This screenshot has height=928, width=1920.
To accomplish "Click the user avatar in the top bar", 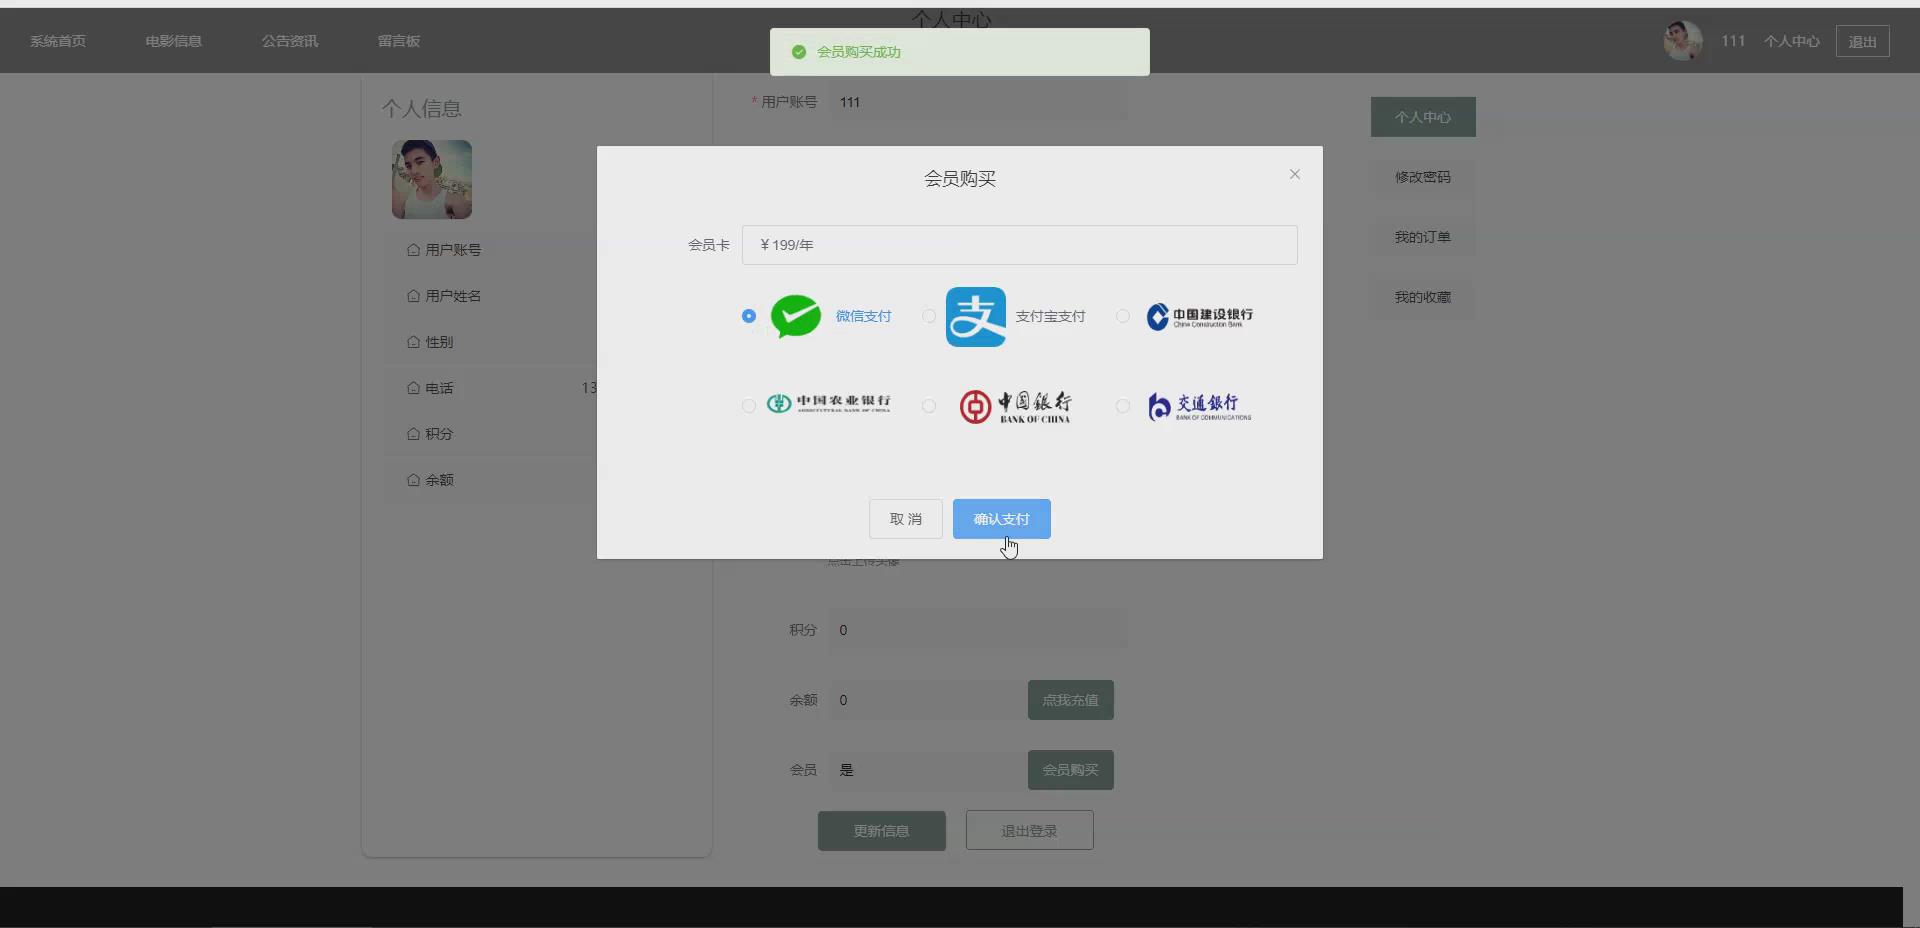I will 1683,41.
